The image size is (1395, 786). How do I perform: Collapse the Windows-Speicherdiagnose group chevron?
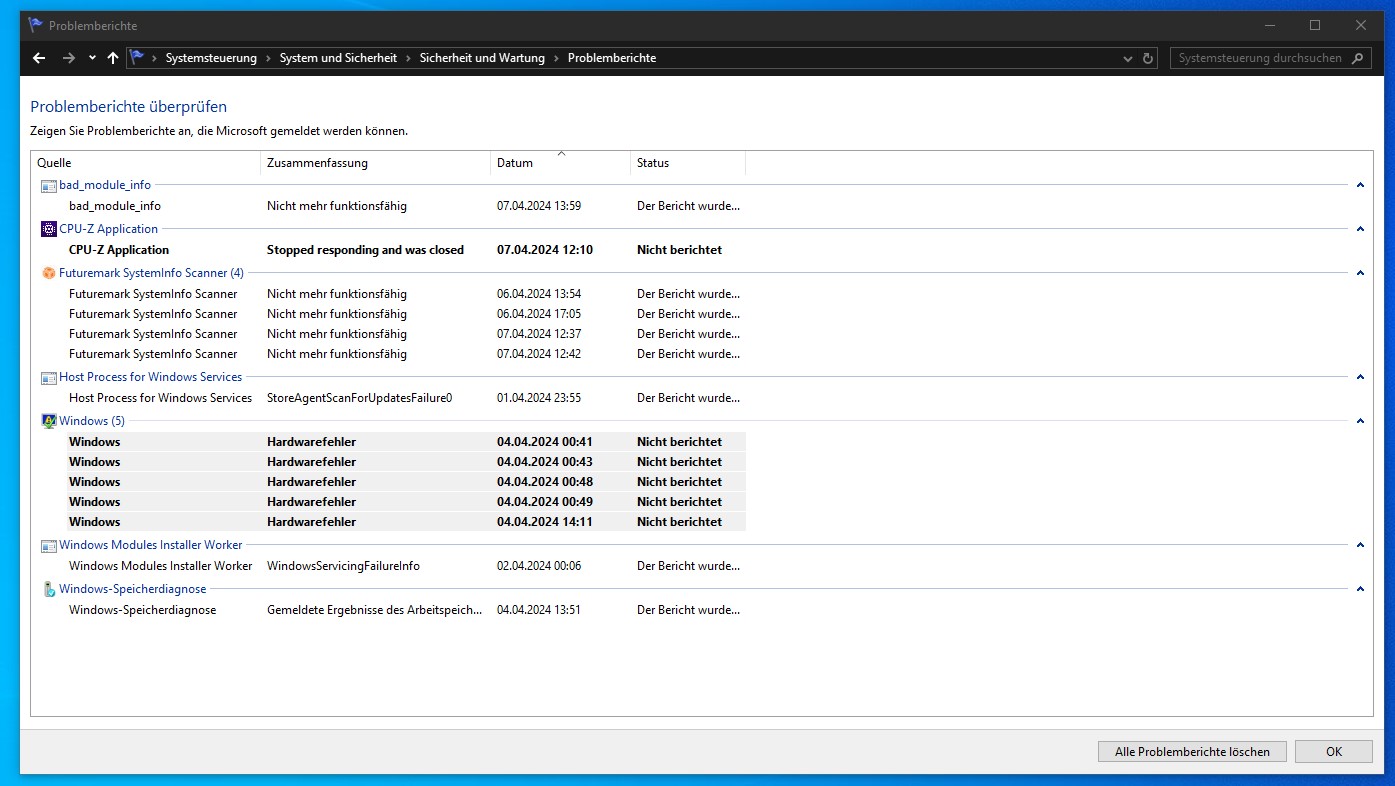[x=1360, y=589]
